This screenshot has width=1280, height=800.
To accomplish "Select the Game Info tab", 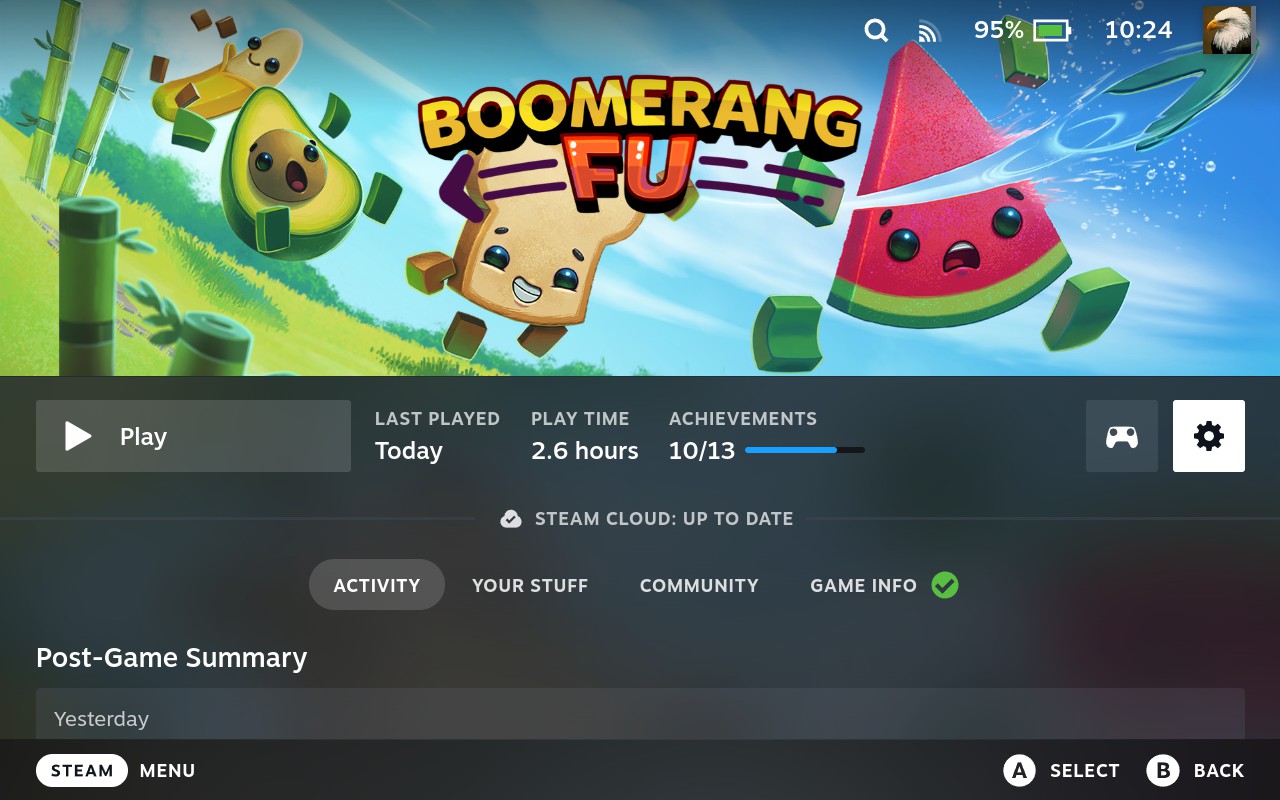I will (864, 585).
